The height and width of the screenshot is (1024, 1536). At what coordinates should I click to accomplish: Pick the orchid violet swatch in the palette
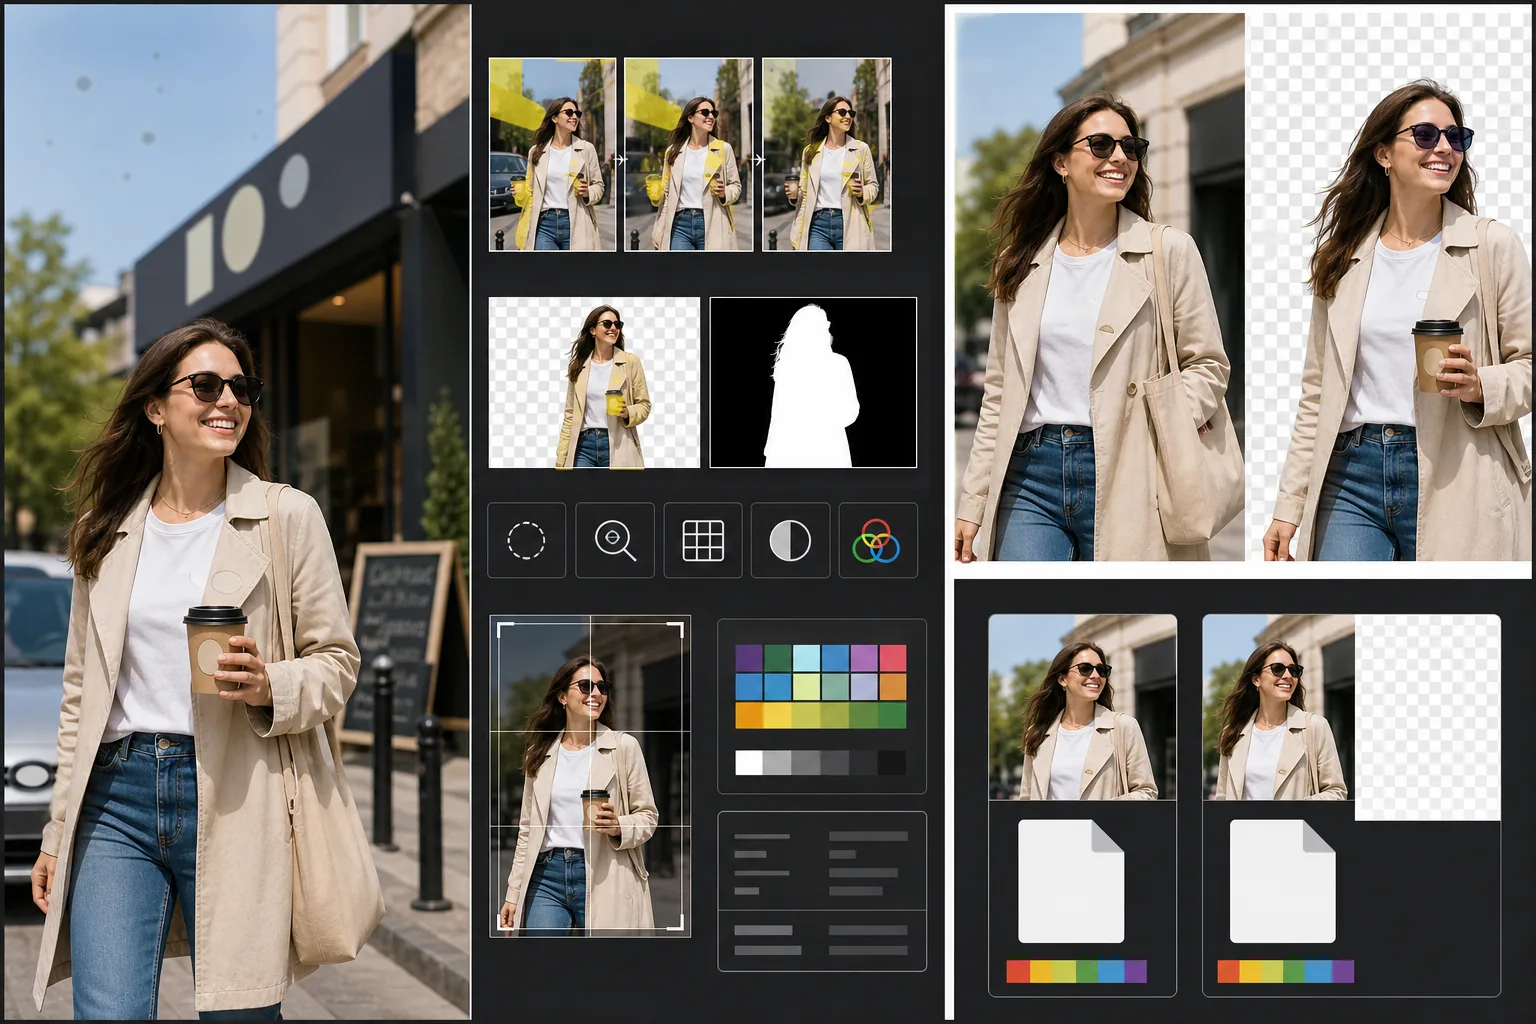click(x=864, y=658)
